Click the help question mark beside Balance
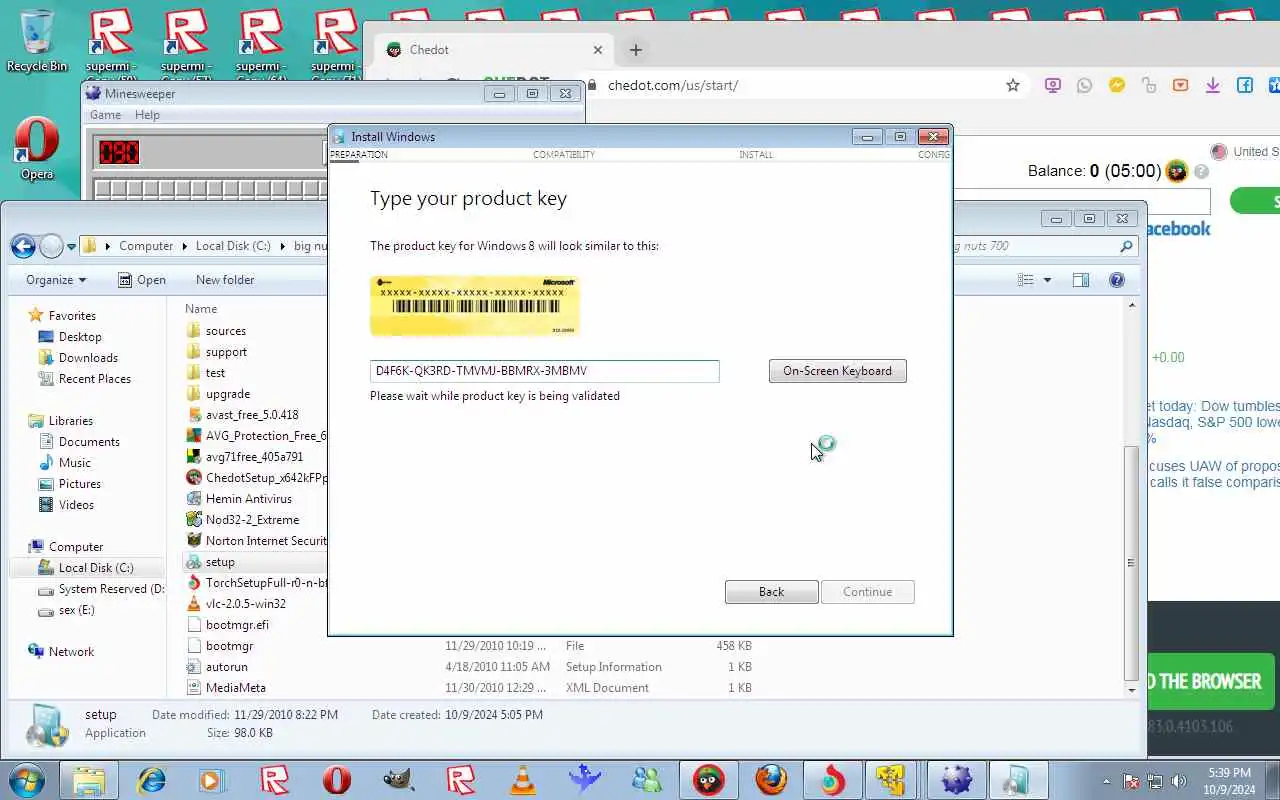Image resolution: width=1280 pixels, height=800 pixels. pos(1201,172)
